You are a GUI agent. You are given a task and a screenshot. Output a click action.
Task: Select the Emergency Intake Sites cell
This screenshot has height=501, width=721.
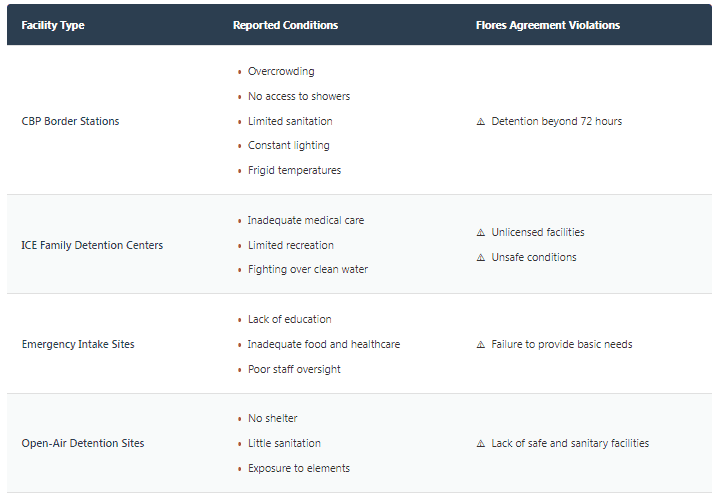tap(78, 345)
